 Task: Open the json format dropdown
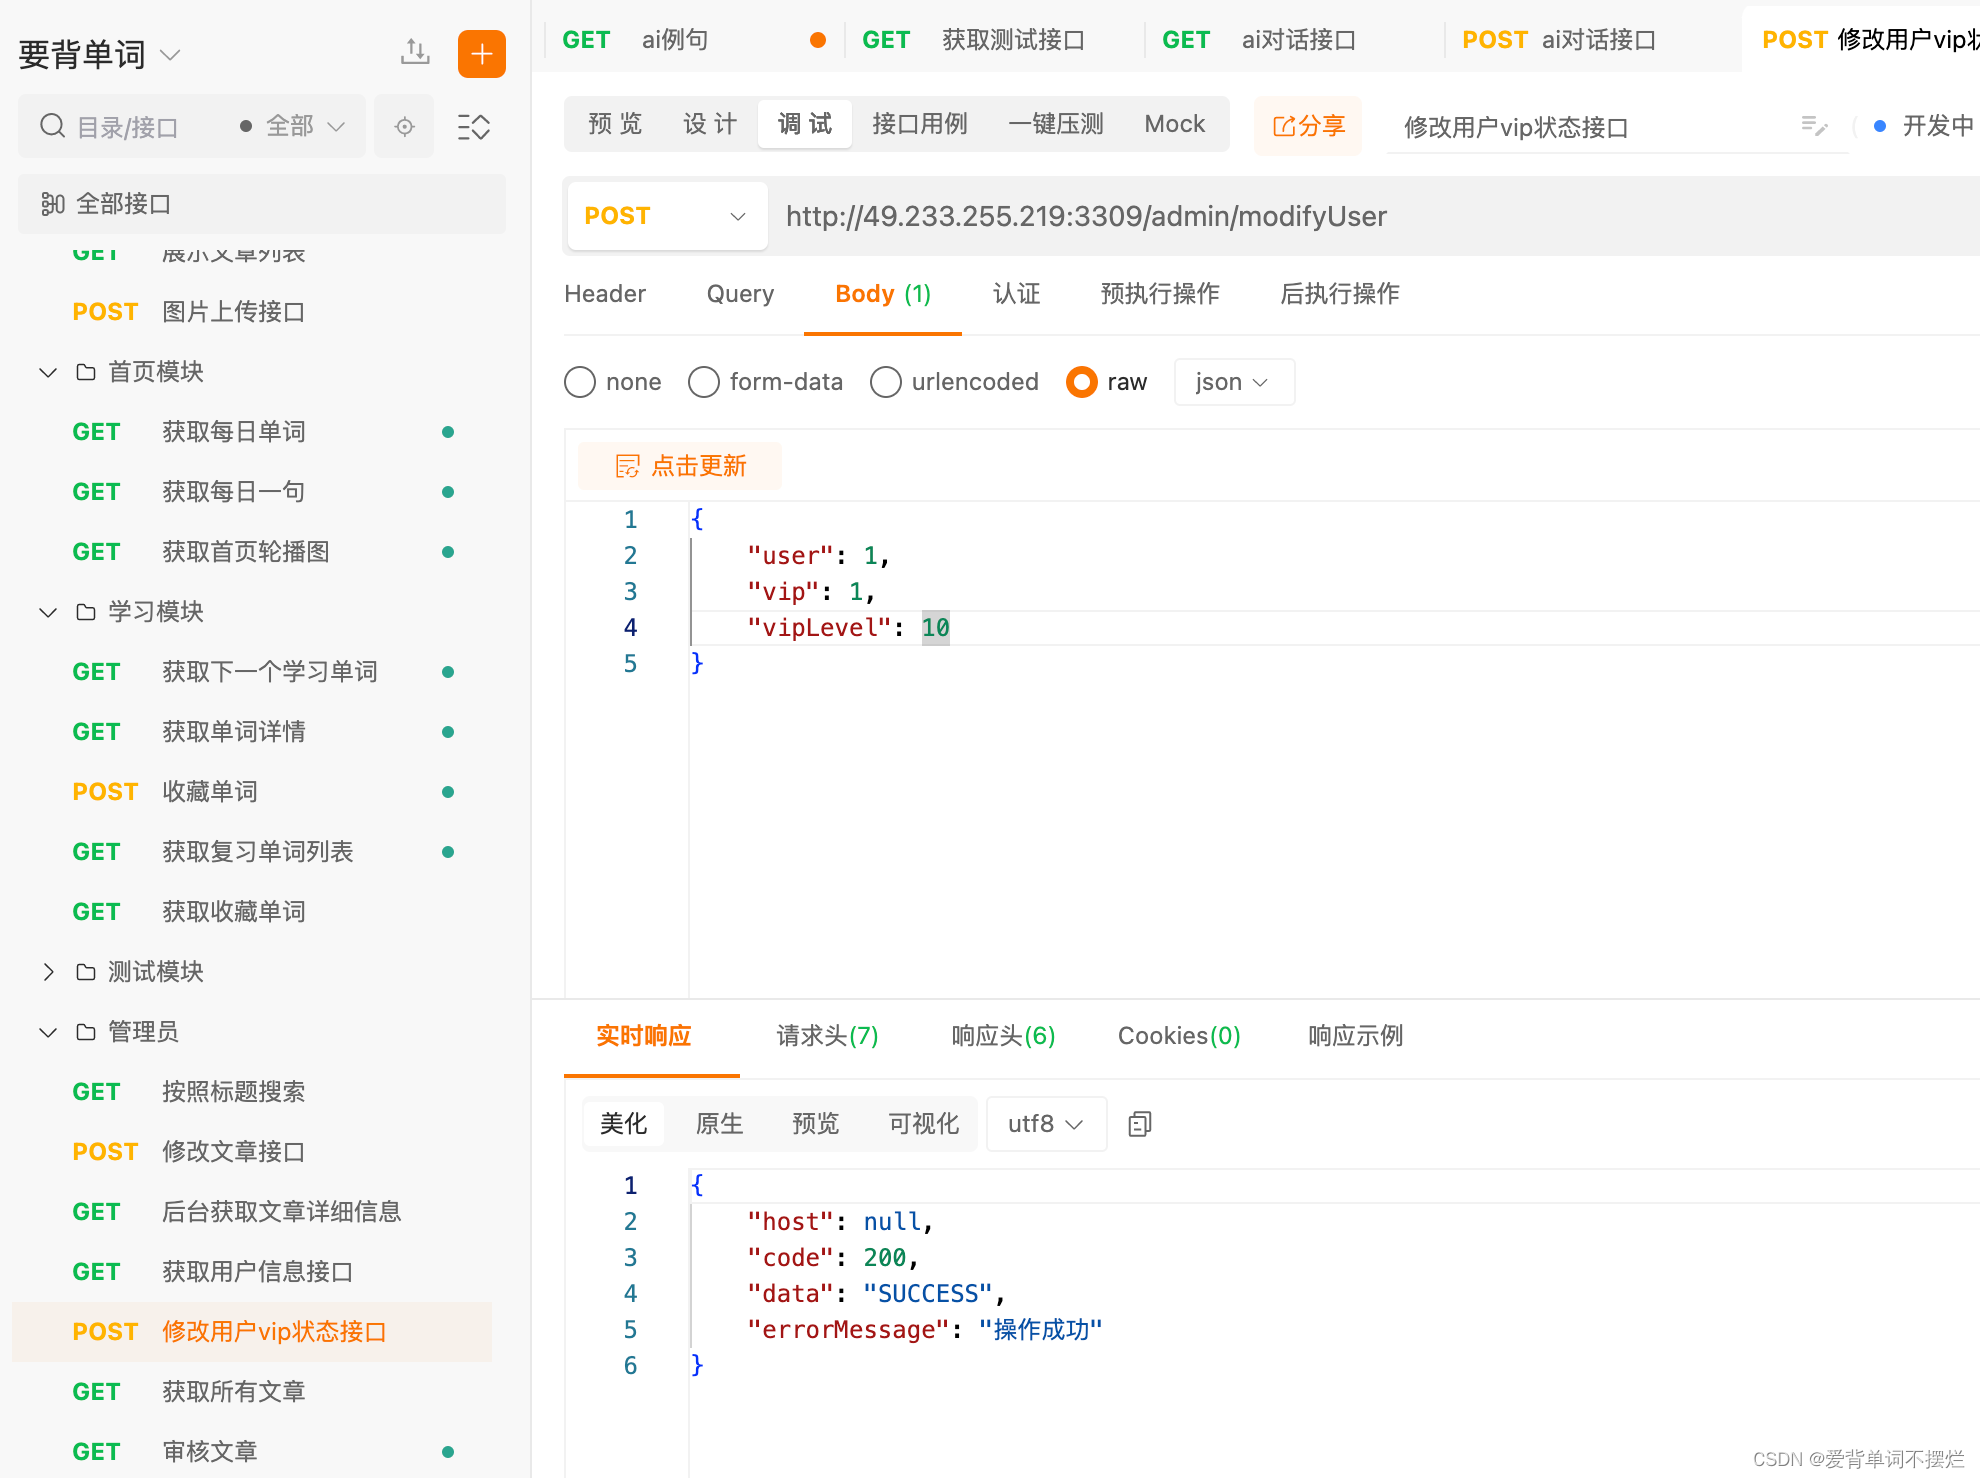point(1233,382)
